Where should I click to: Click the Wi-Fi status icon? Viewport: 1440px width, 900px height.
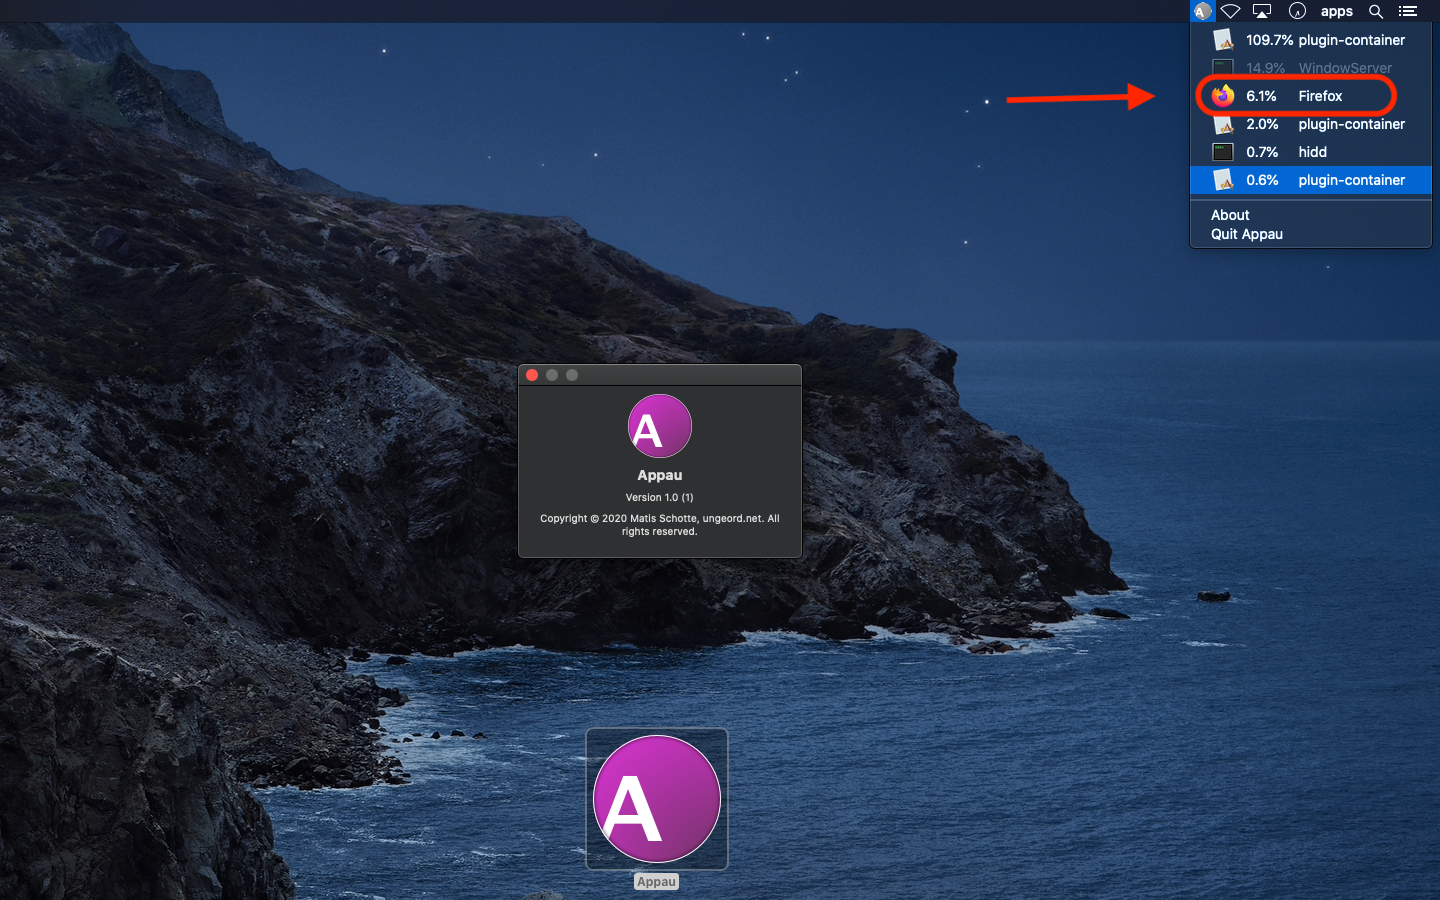click(1231, 11)
